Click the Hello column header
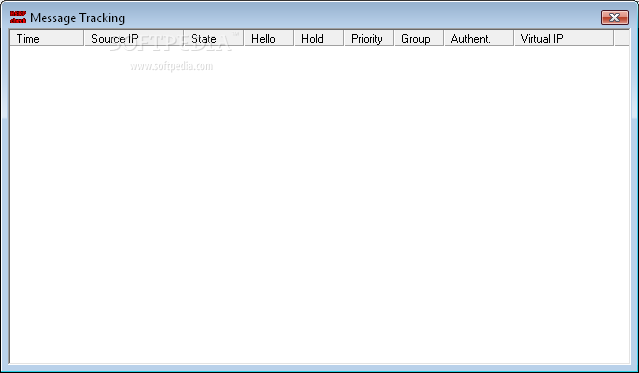639x373 pixels. (269, 38)
